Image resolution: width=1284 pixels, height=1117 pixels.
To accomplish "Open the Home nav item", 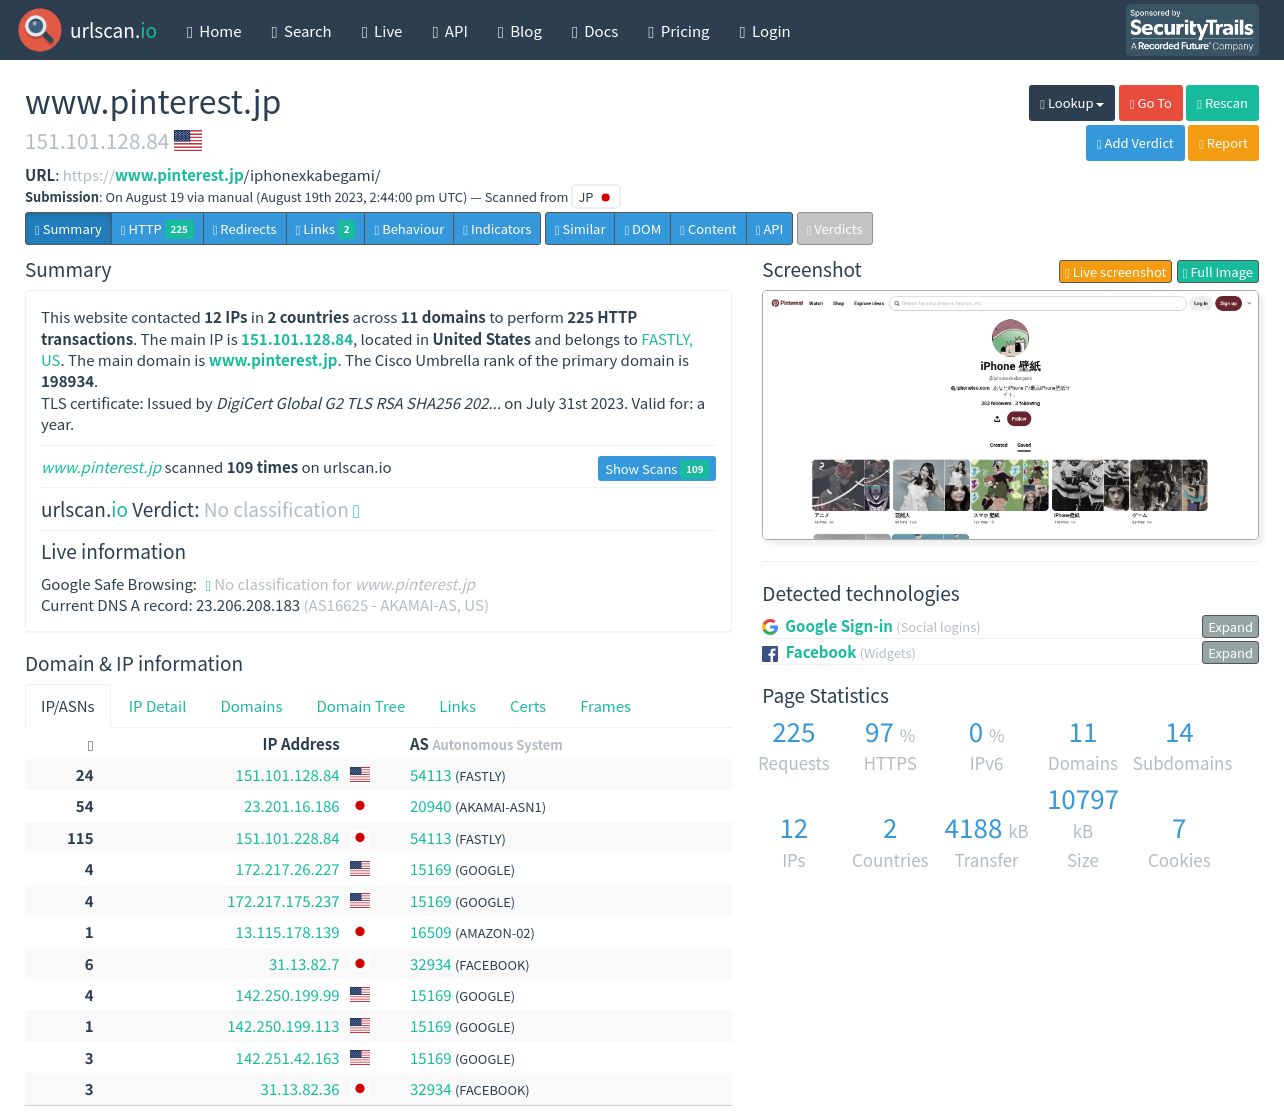I will pyautogui.click(x=214, y=31).
